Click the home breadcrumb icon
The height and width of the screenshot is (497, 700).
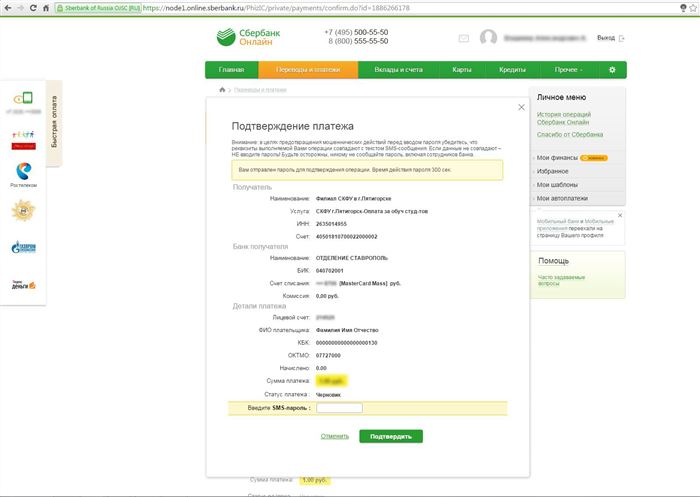click(x=222, y=90)
